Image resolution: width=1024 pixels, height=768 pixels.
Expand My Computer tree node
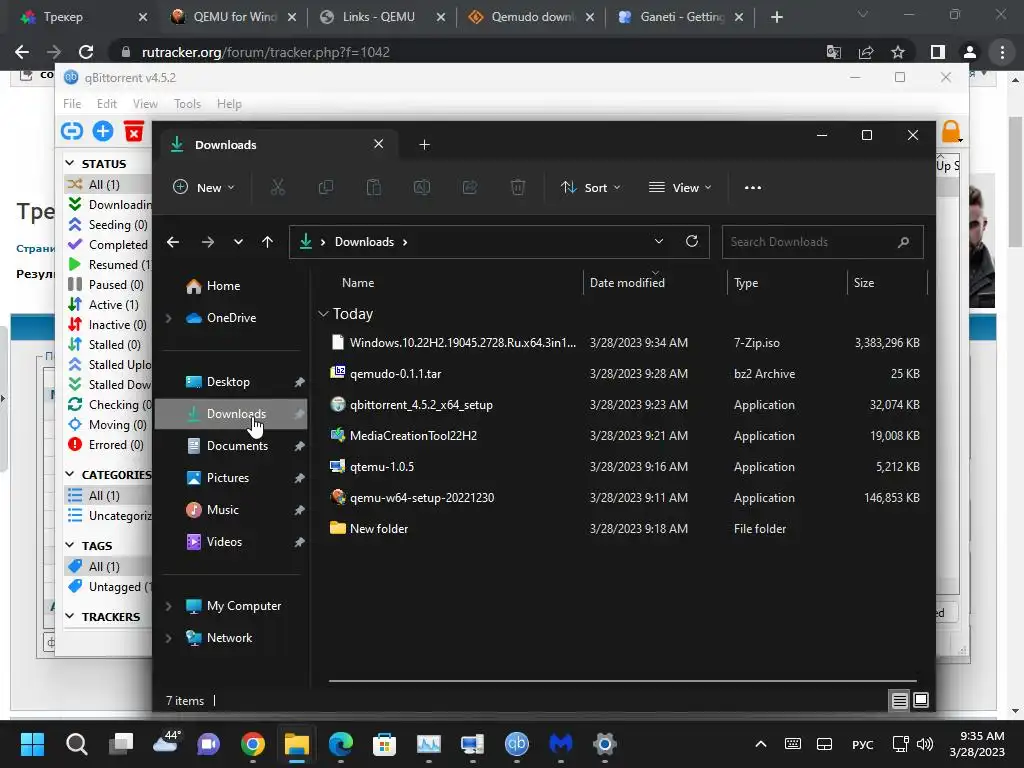coord(168,606)
